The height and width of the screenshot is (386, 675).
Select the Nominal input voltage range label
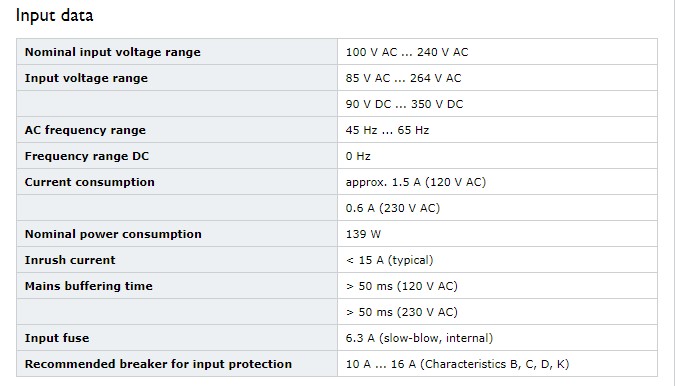point(112,52)
